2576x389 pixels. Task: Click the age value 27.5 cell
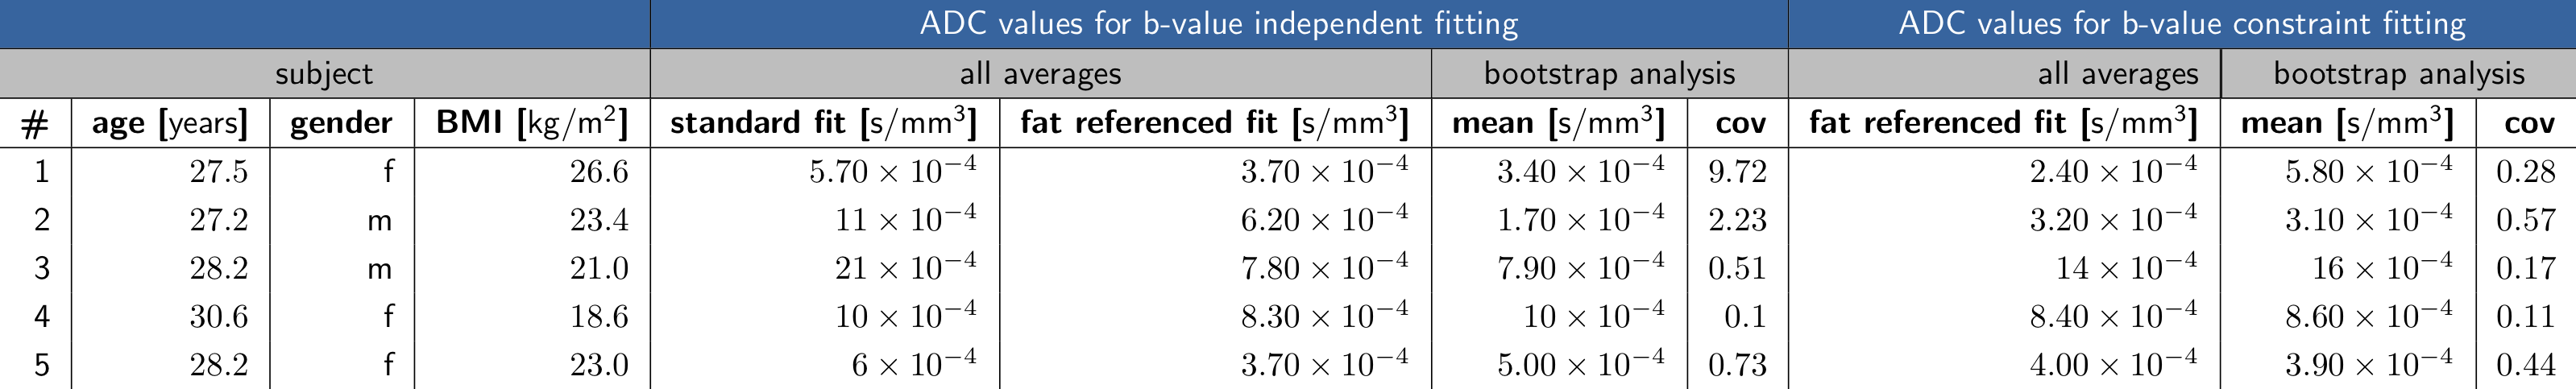click(218, 172)
